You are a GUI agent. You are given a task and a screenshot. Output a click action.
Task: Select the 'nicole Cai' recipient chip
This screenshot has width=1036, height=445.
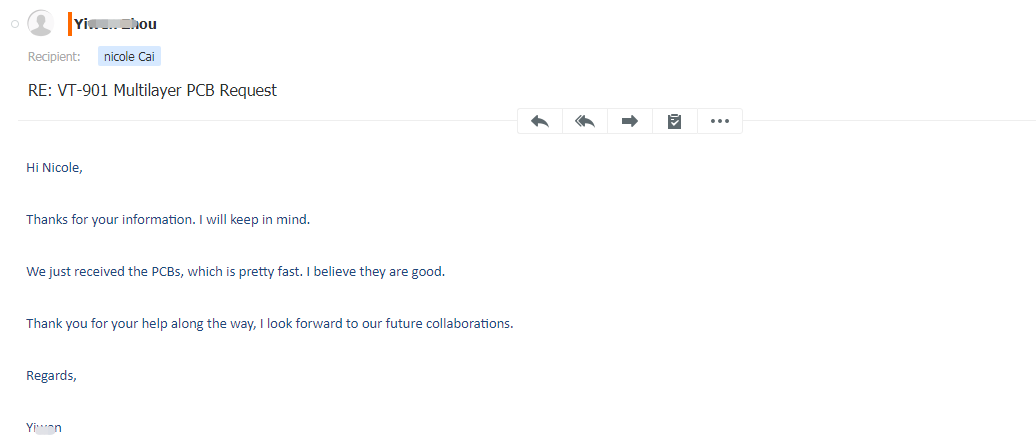(129, 57)
